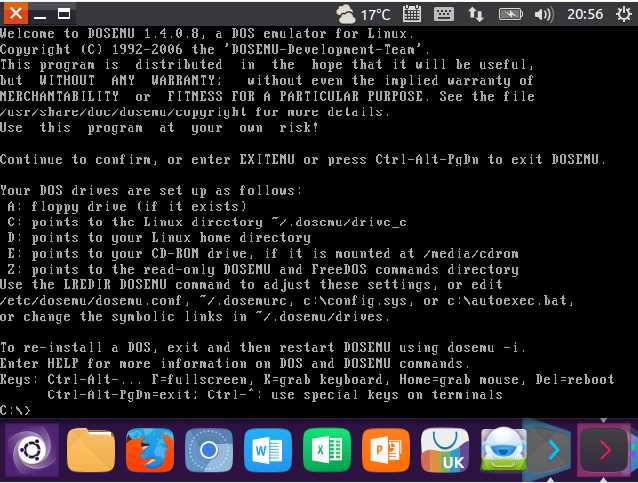Select the red chevron terminal dock icon
638x483 pixels.
[603, 450]
